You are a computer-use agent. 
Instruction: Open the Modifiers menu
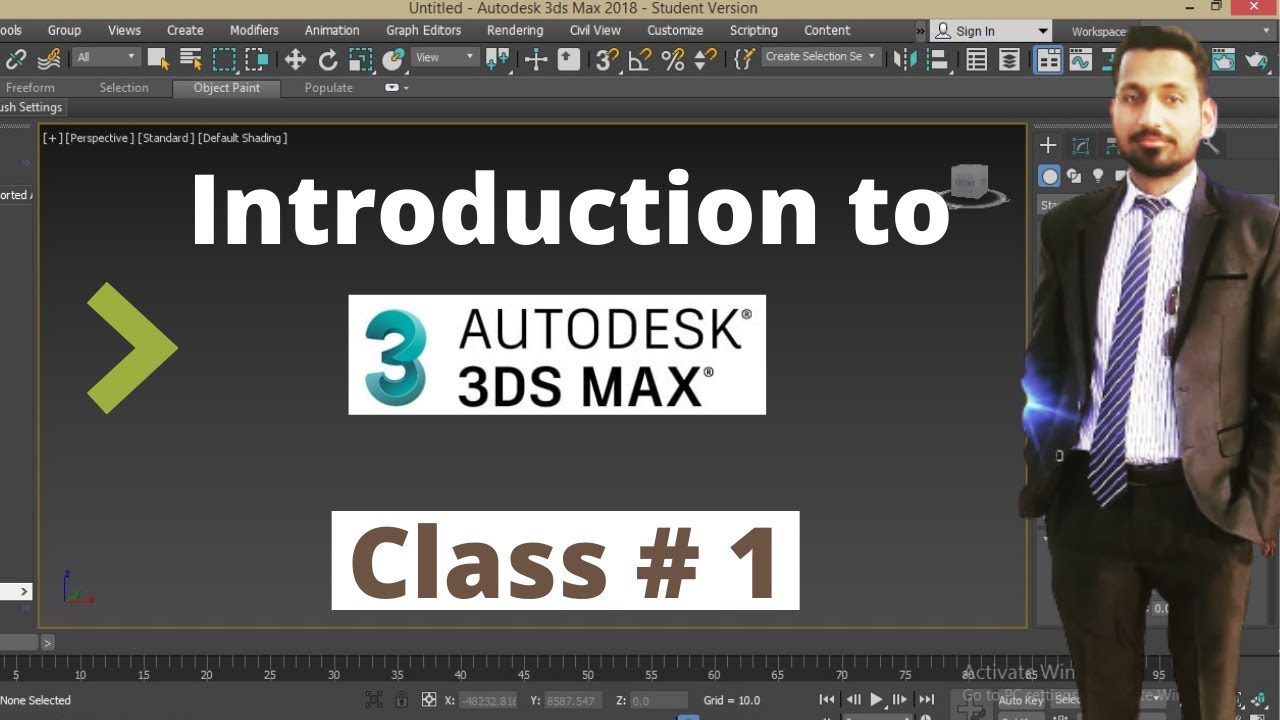click(x=254, y=30)
